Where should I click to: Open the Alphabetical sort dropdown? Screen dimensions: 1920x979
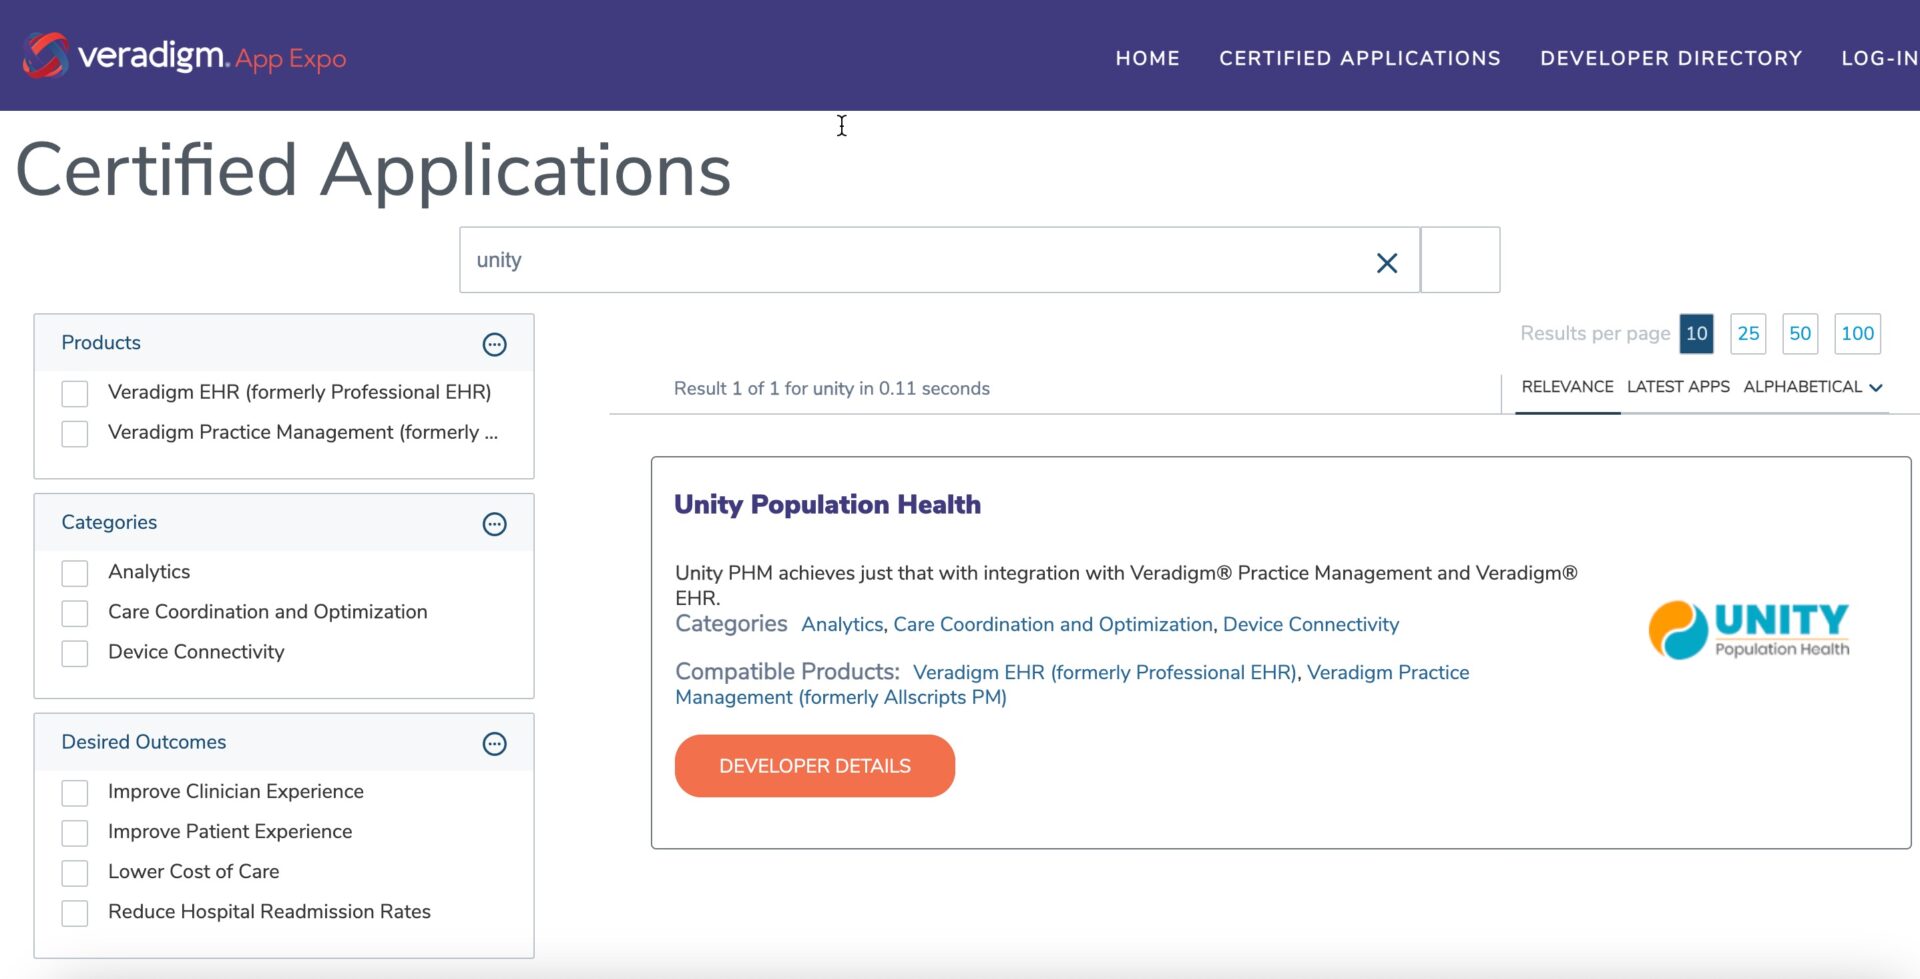coord(1812,387)
